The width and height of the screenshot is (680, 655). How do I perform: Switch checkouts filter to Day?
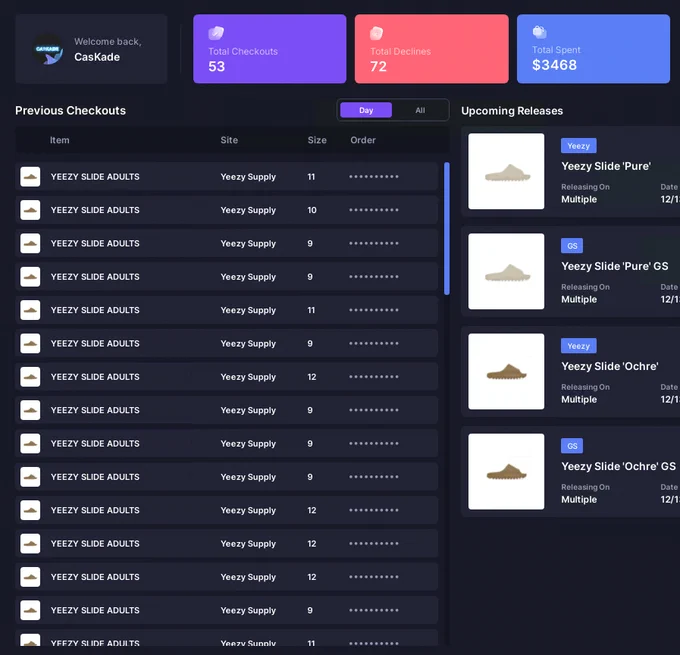366,110
